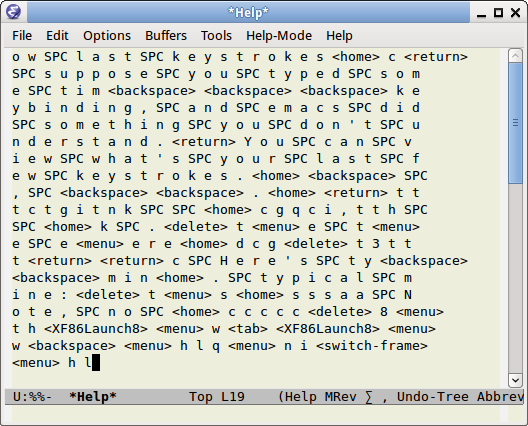The width and height of the screenshot is (528, 426).
Task: Close the *Help* window
Action: tap(515, 13)
